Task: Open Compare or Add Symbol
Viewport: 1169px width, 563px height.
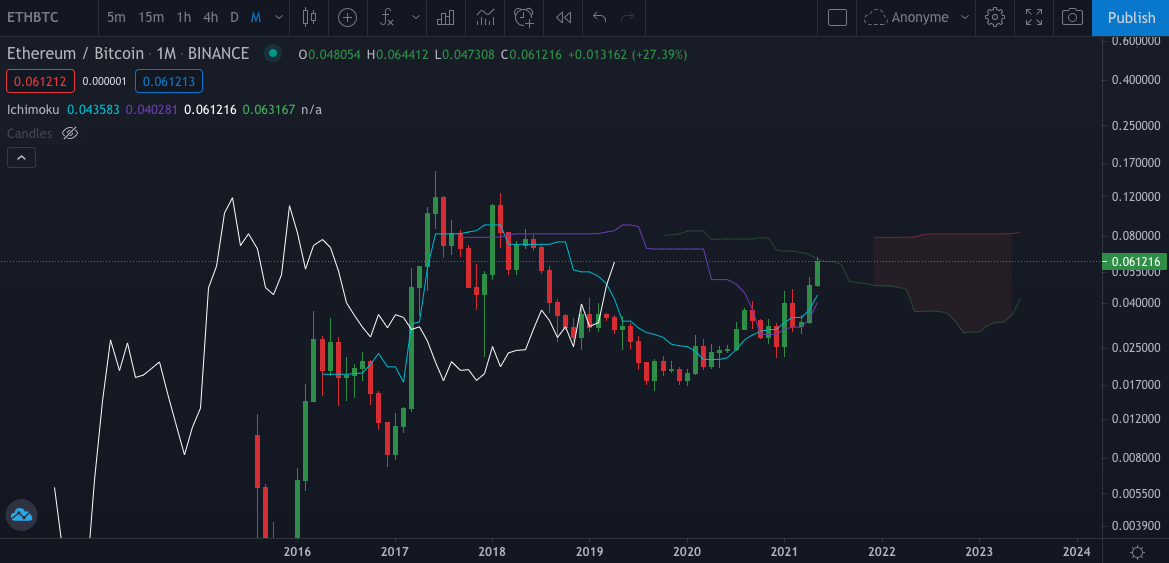Action: click(347, 17)
